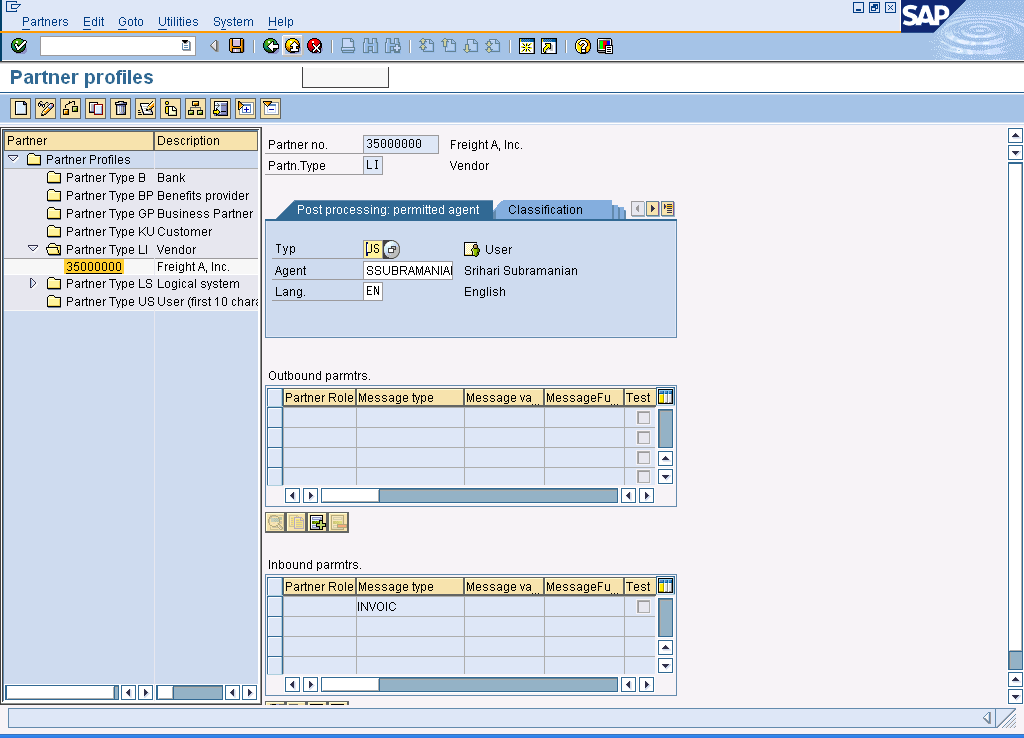Click the Find binoculars icon
This screenshot has width=1024, height=738.
point(370,46)
